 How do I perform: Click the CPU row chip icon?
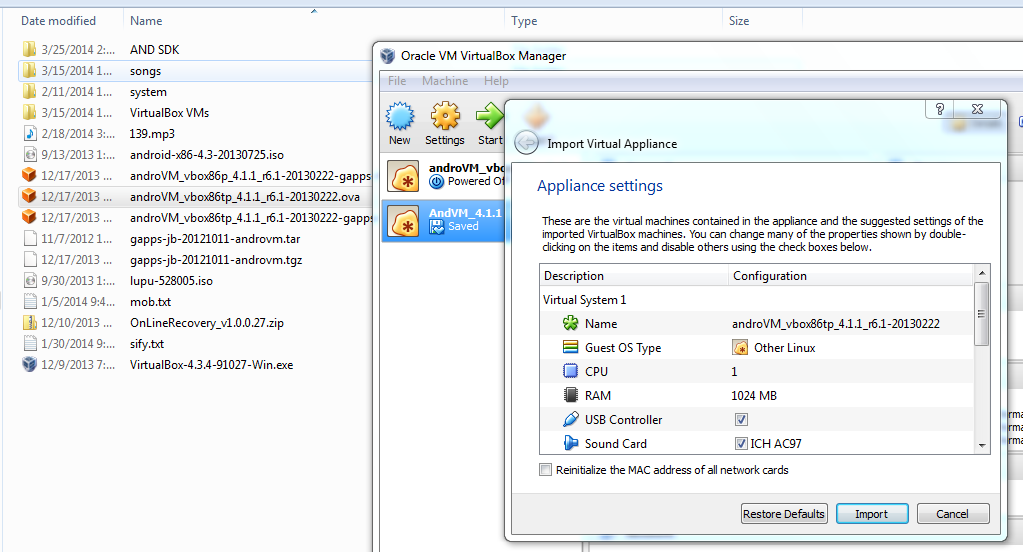tap(570, 371)
